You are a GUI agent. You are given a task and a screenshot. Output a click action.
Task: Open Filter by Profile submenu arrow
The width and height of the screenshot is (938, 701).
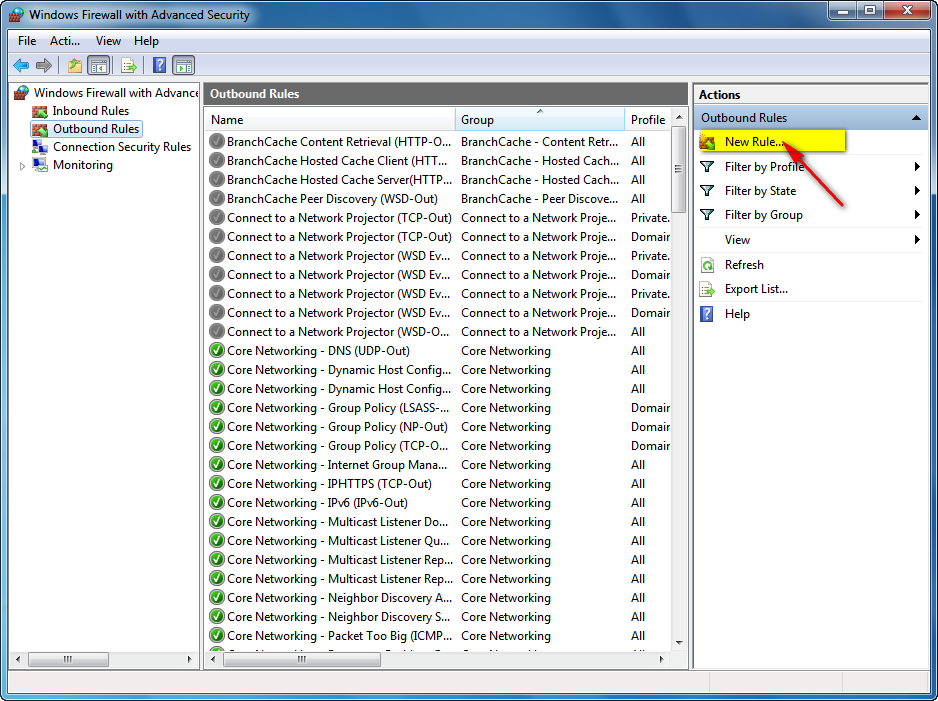click(x=916, y=167)
